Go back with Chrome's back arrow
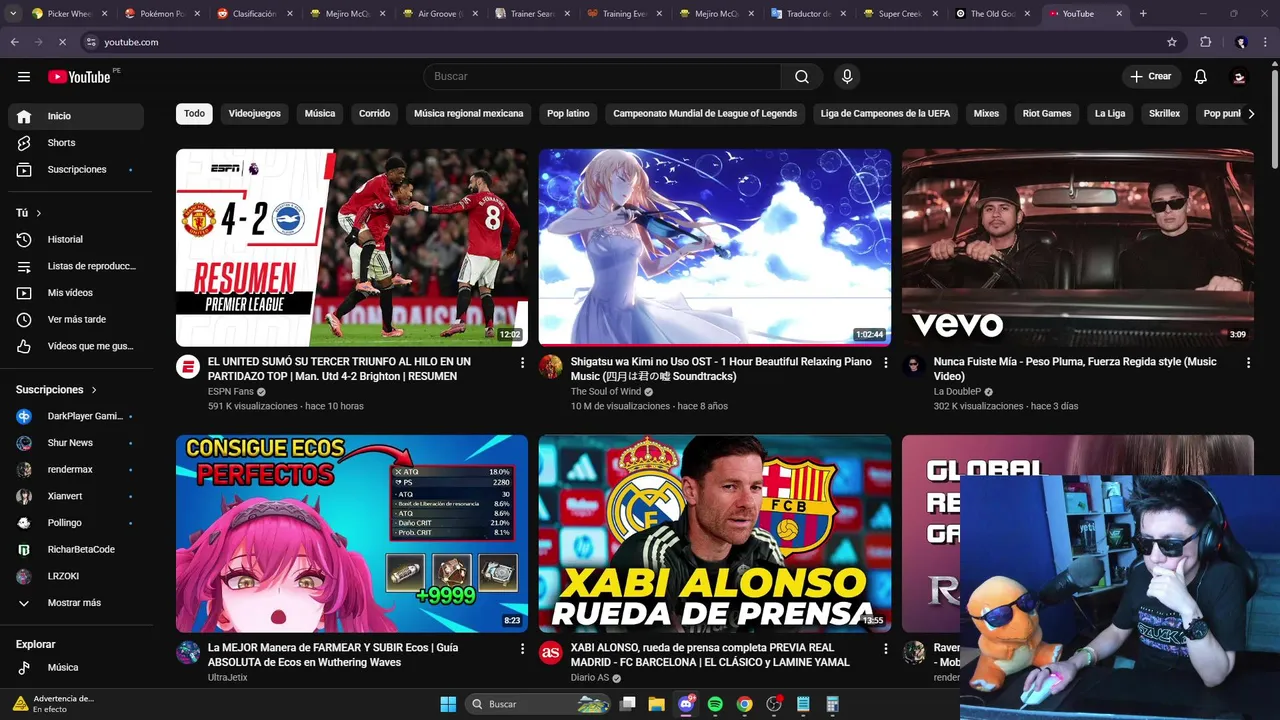This screenshot has width=1280, height=720. 14,42
